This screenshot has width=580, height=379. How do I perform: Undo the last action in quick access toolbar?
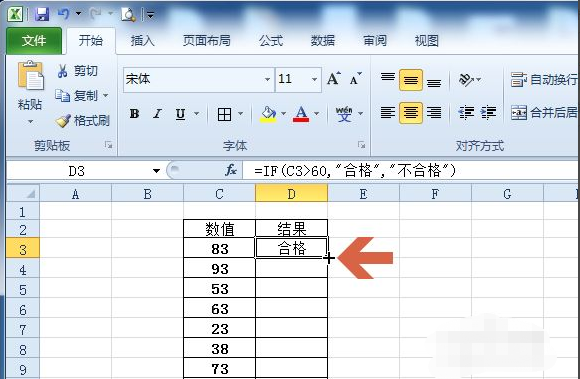coord(64,14)
